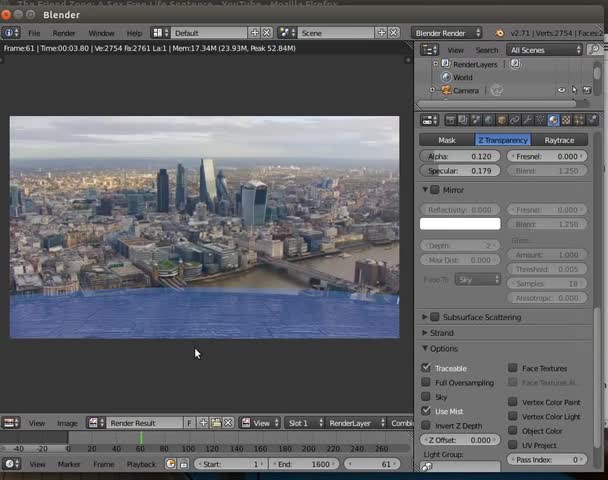
Task: Switch to World properties tab icon
Action: [489, 120]
